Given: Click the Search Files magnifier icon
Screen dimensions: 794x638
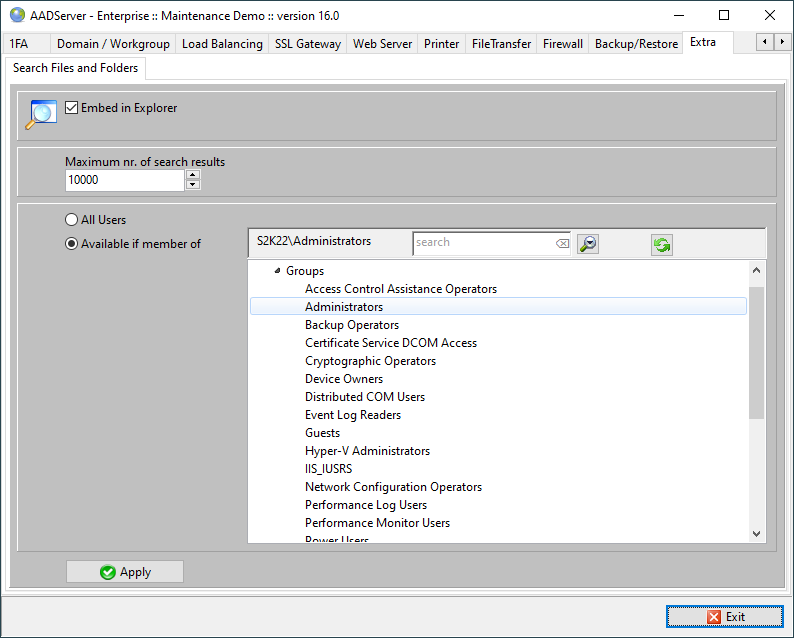Looking at the screenshot, I should tap(41, 114).
